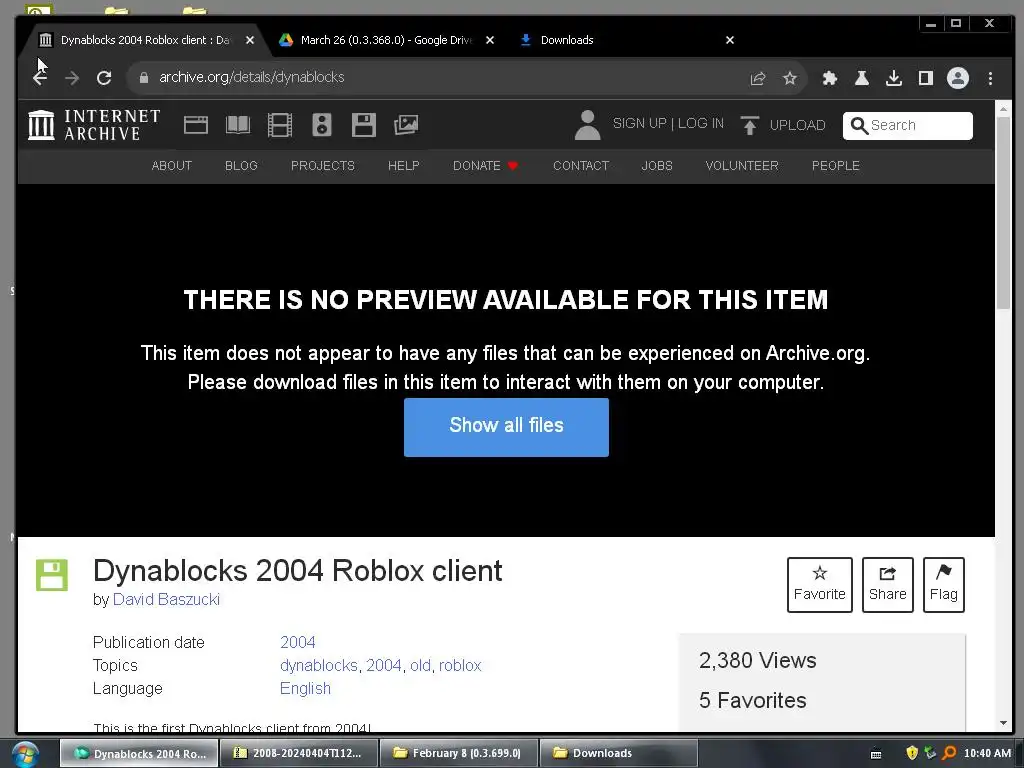The height and width of the screenshot is (768, 1024).
Task: Open the Images icon in navbar
Action: (406, 125)
